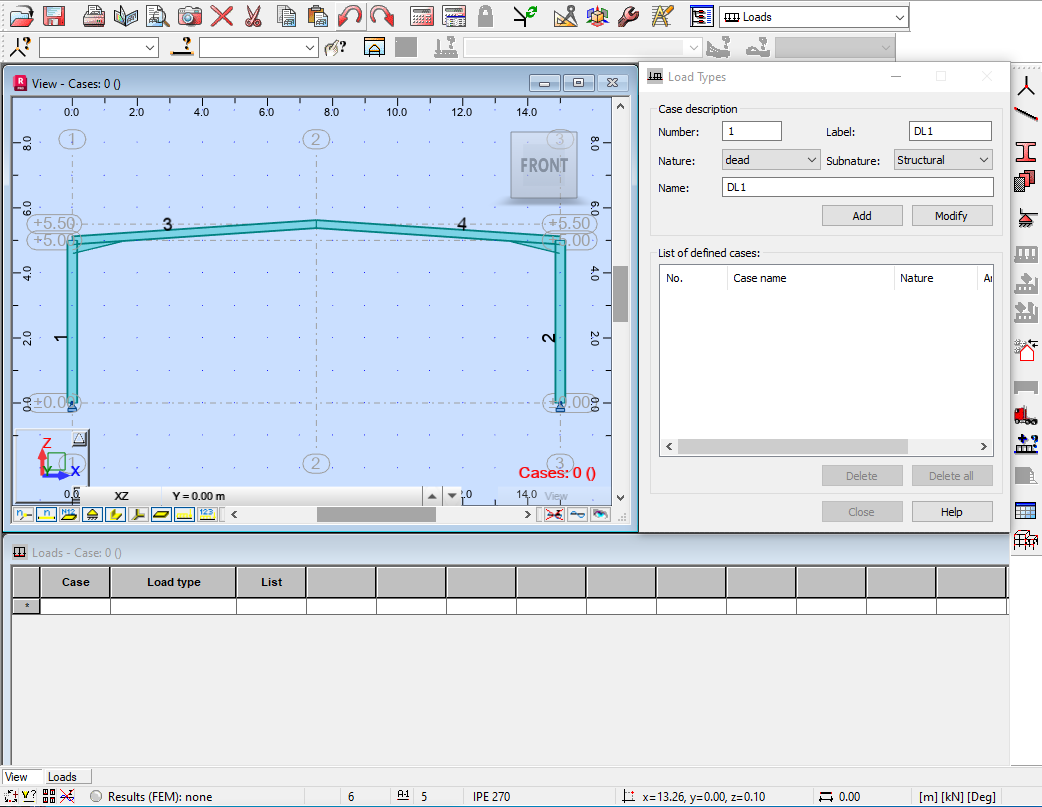
Task: Click the Add button for load case
Action: pyautogui.click(x=861, y=216)
